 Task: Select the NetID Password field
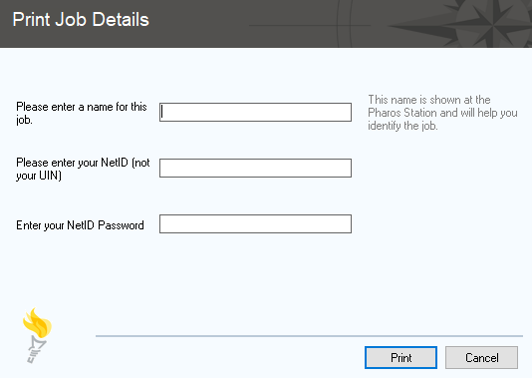[x=255, y=224]
